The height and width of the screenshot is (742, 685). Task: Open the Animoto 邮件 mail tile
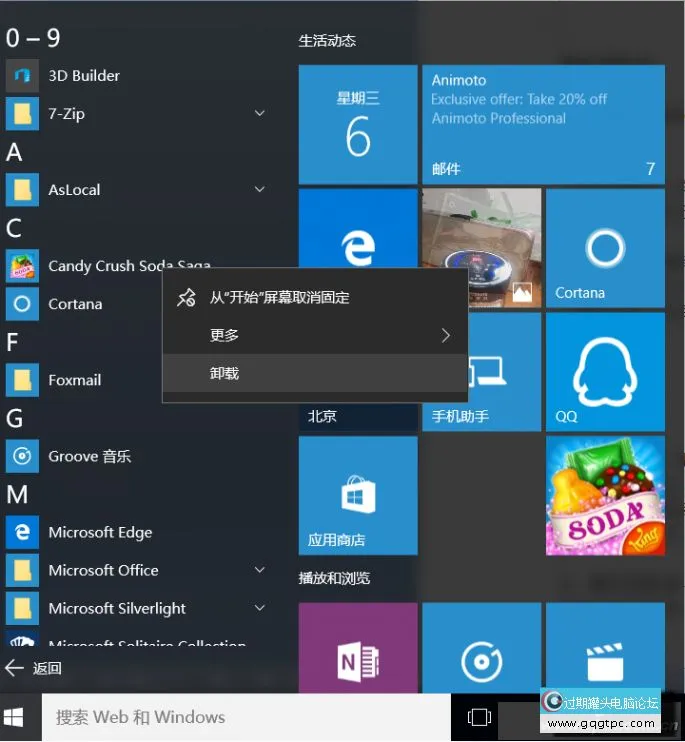coord(544,124)
